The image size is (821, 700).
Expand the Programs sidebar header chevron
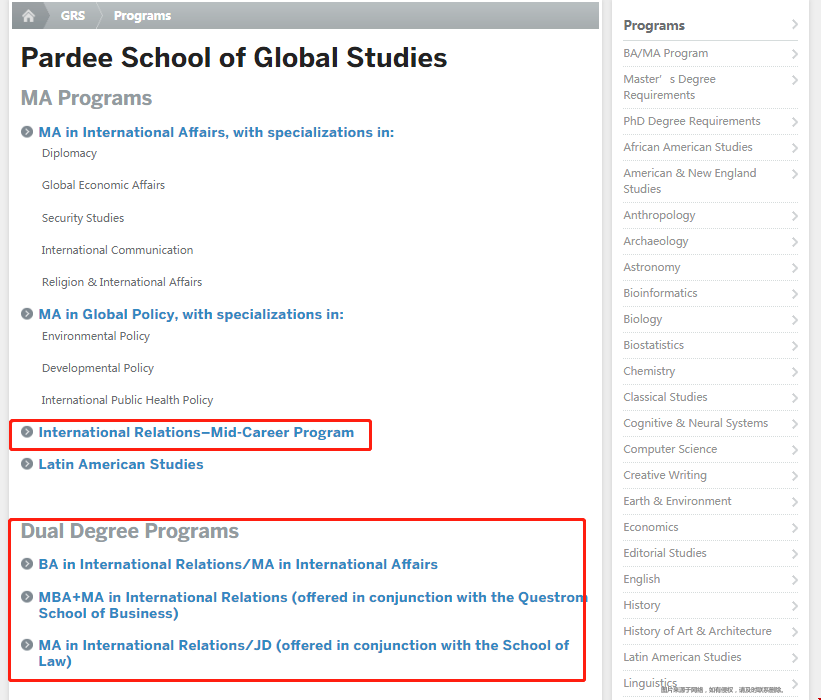[x=794, y=25]
